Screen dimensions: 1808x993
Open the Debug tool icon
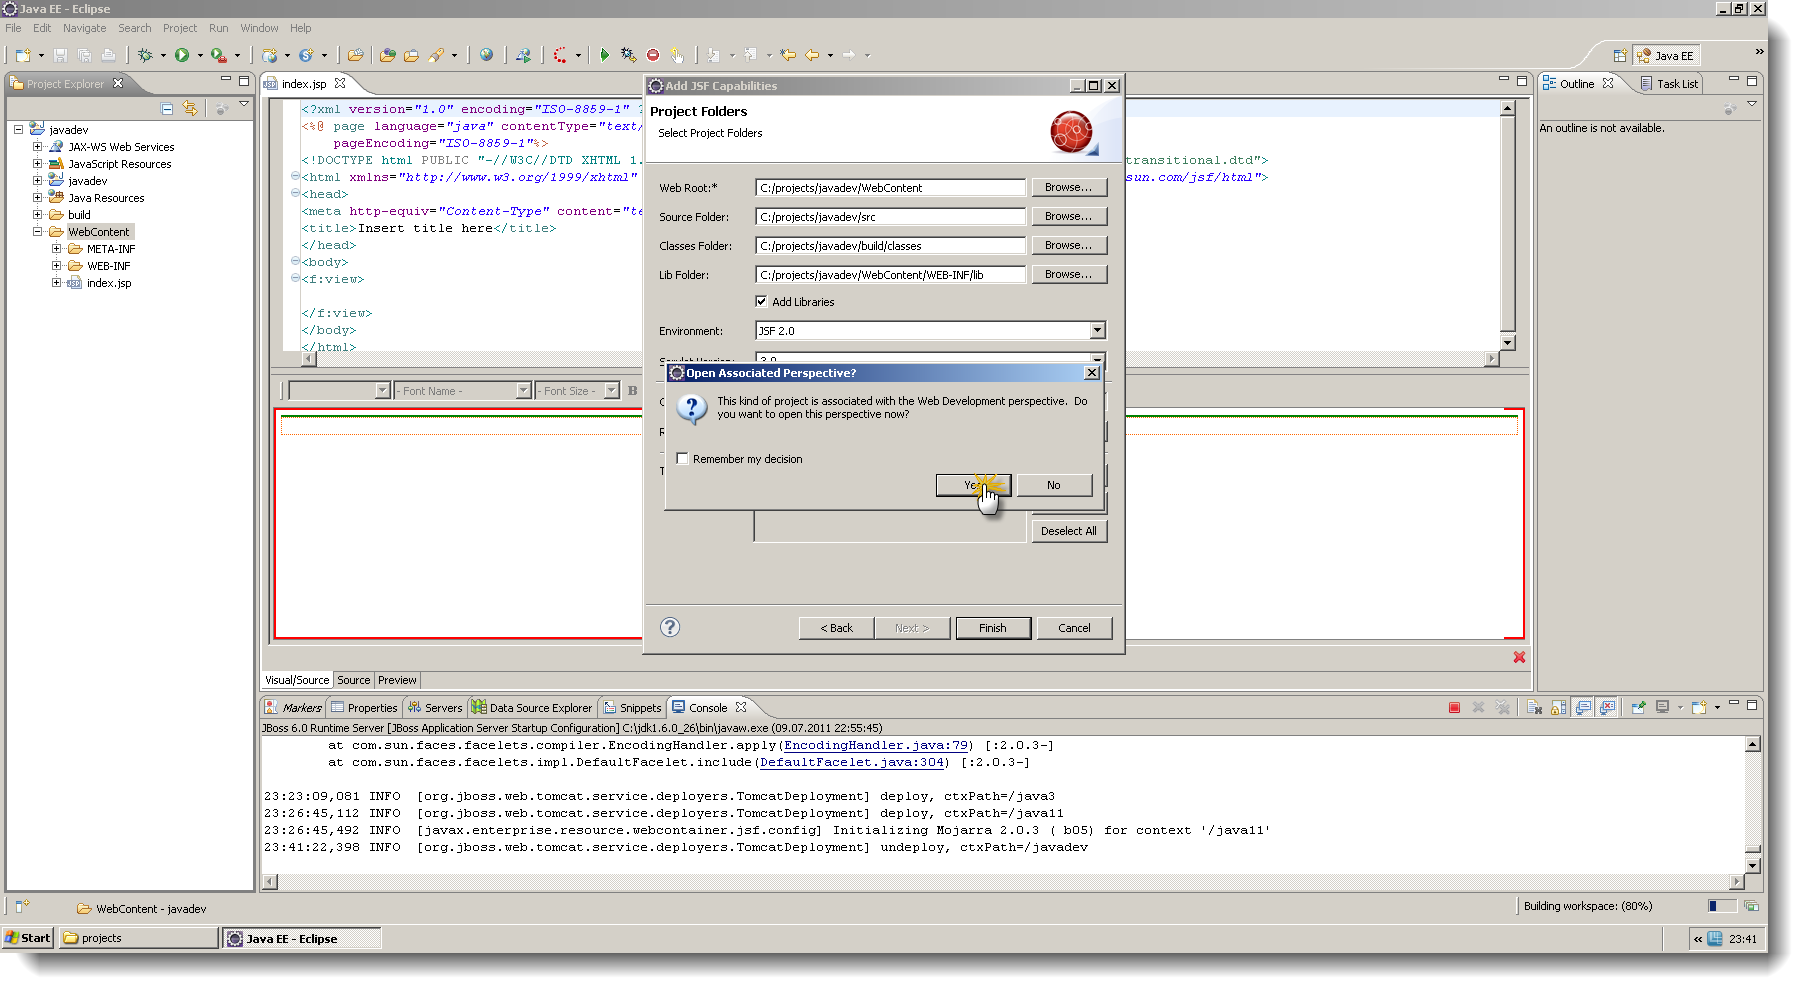[x=144, y=55]
